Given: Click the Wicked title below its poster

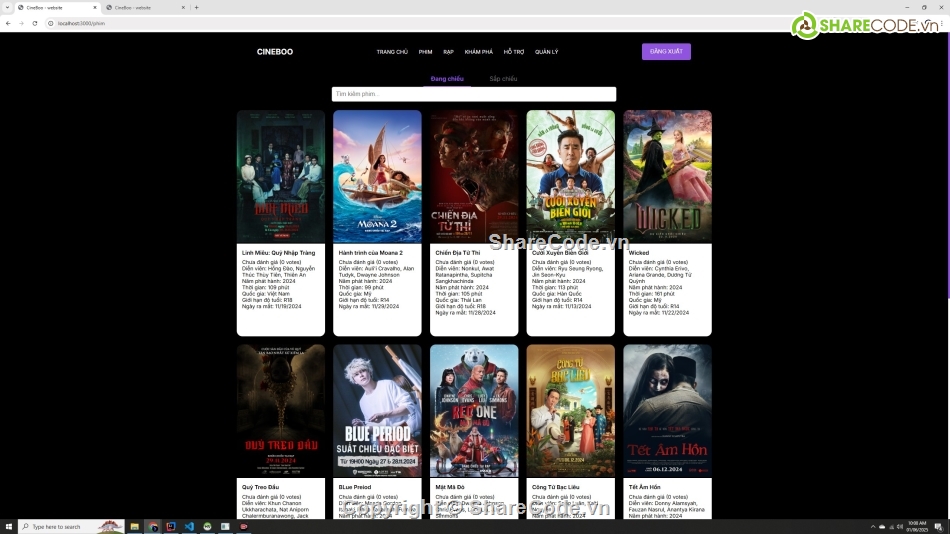Looking at the screenshot, I should pyautogui.click(x=639, y=253).
